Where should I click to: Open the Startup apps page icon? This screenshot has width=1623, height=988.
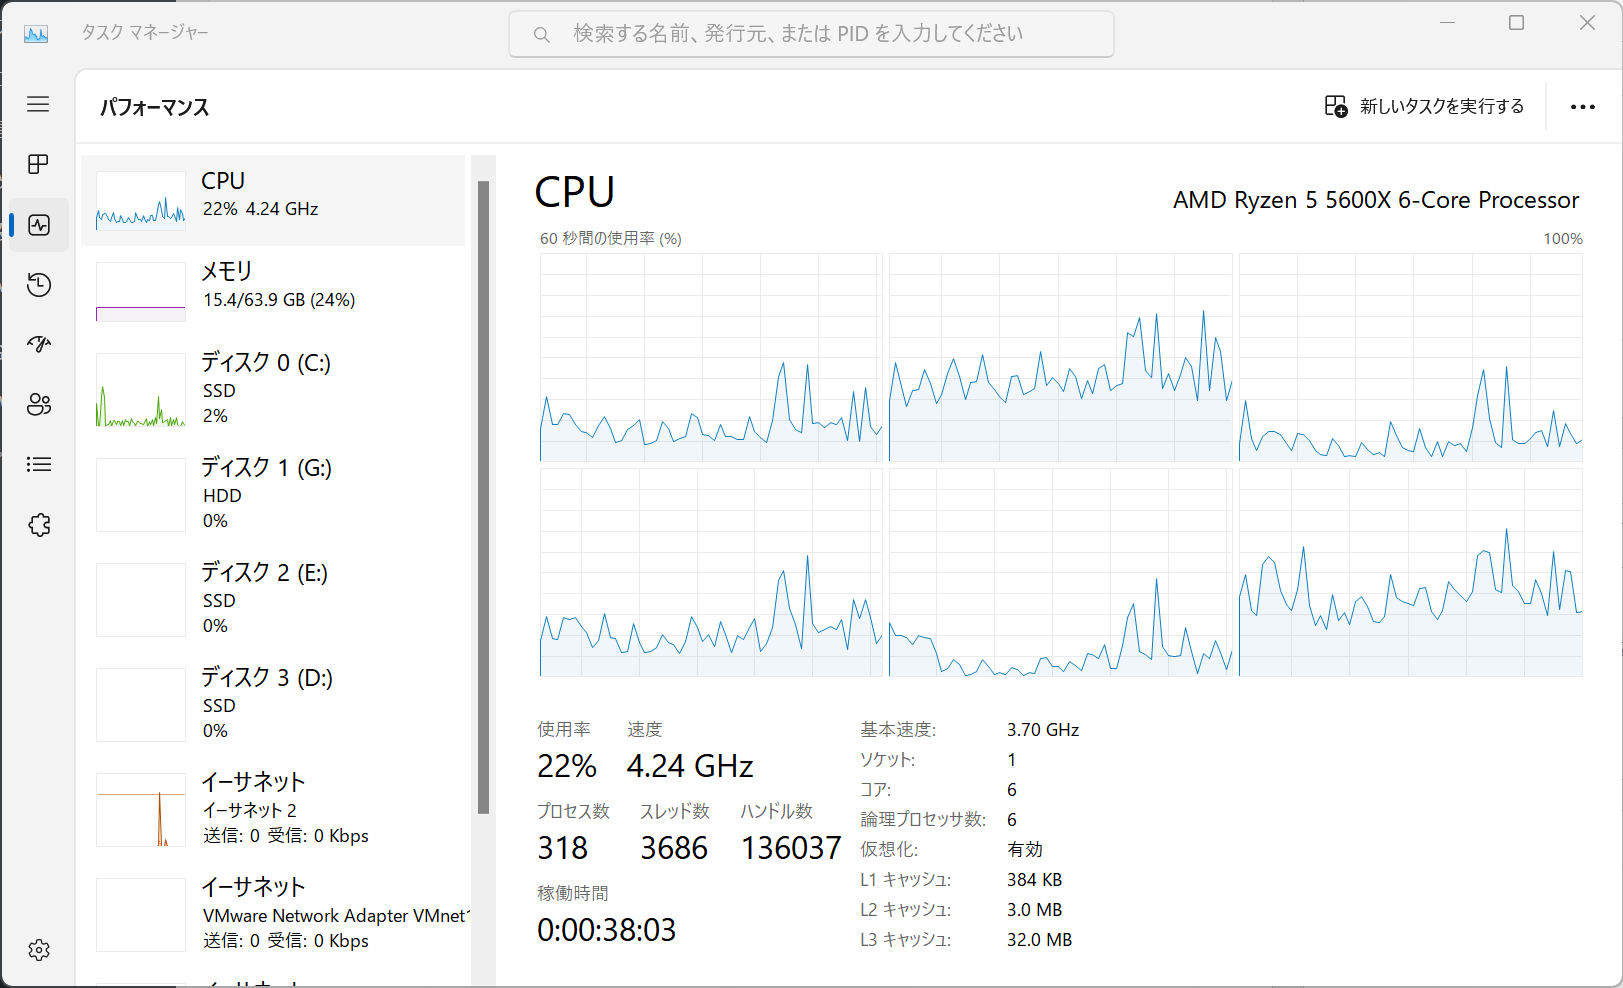[x=39, y=345]
